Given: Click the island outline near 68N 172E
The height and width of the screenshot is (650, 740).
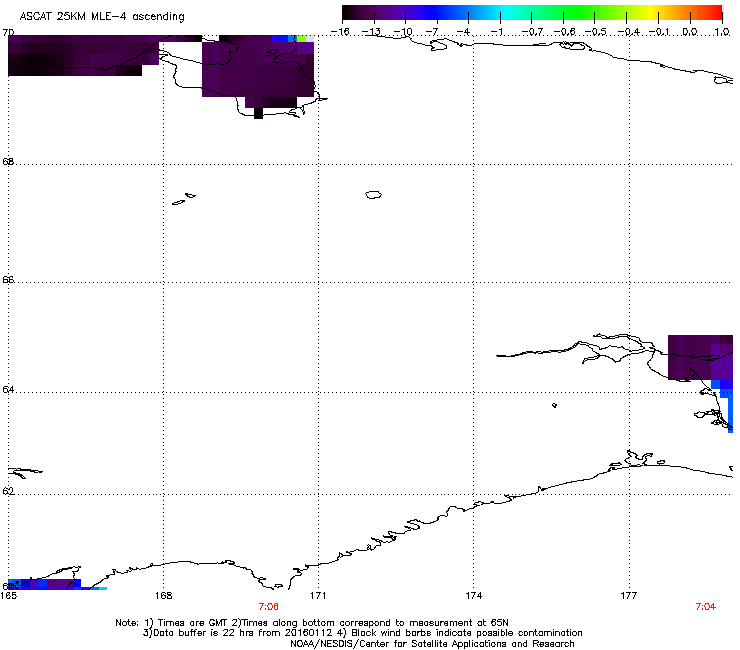Looking at the screenshot, I should (373, 194).
